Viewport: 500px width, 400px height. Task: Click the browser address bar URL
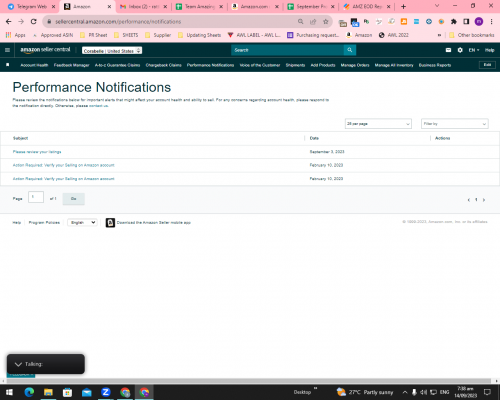point(118,22)
